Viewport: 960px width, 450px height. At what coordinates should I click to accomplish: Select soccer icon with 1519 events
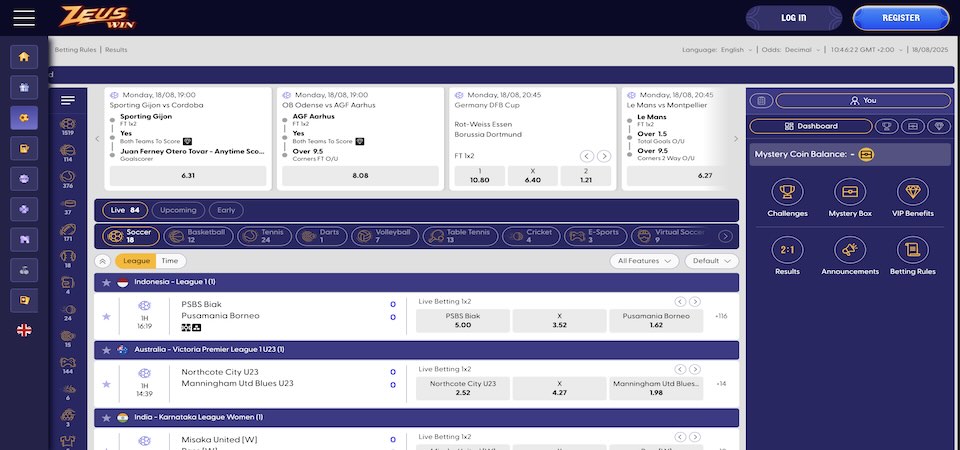68,127
